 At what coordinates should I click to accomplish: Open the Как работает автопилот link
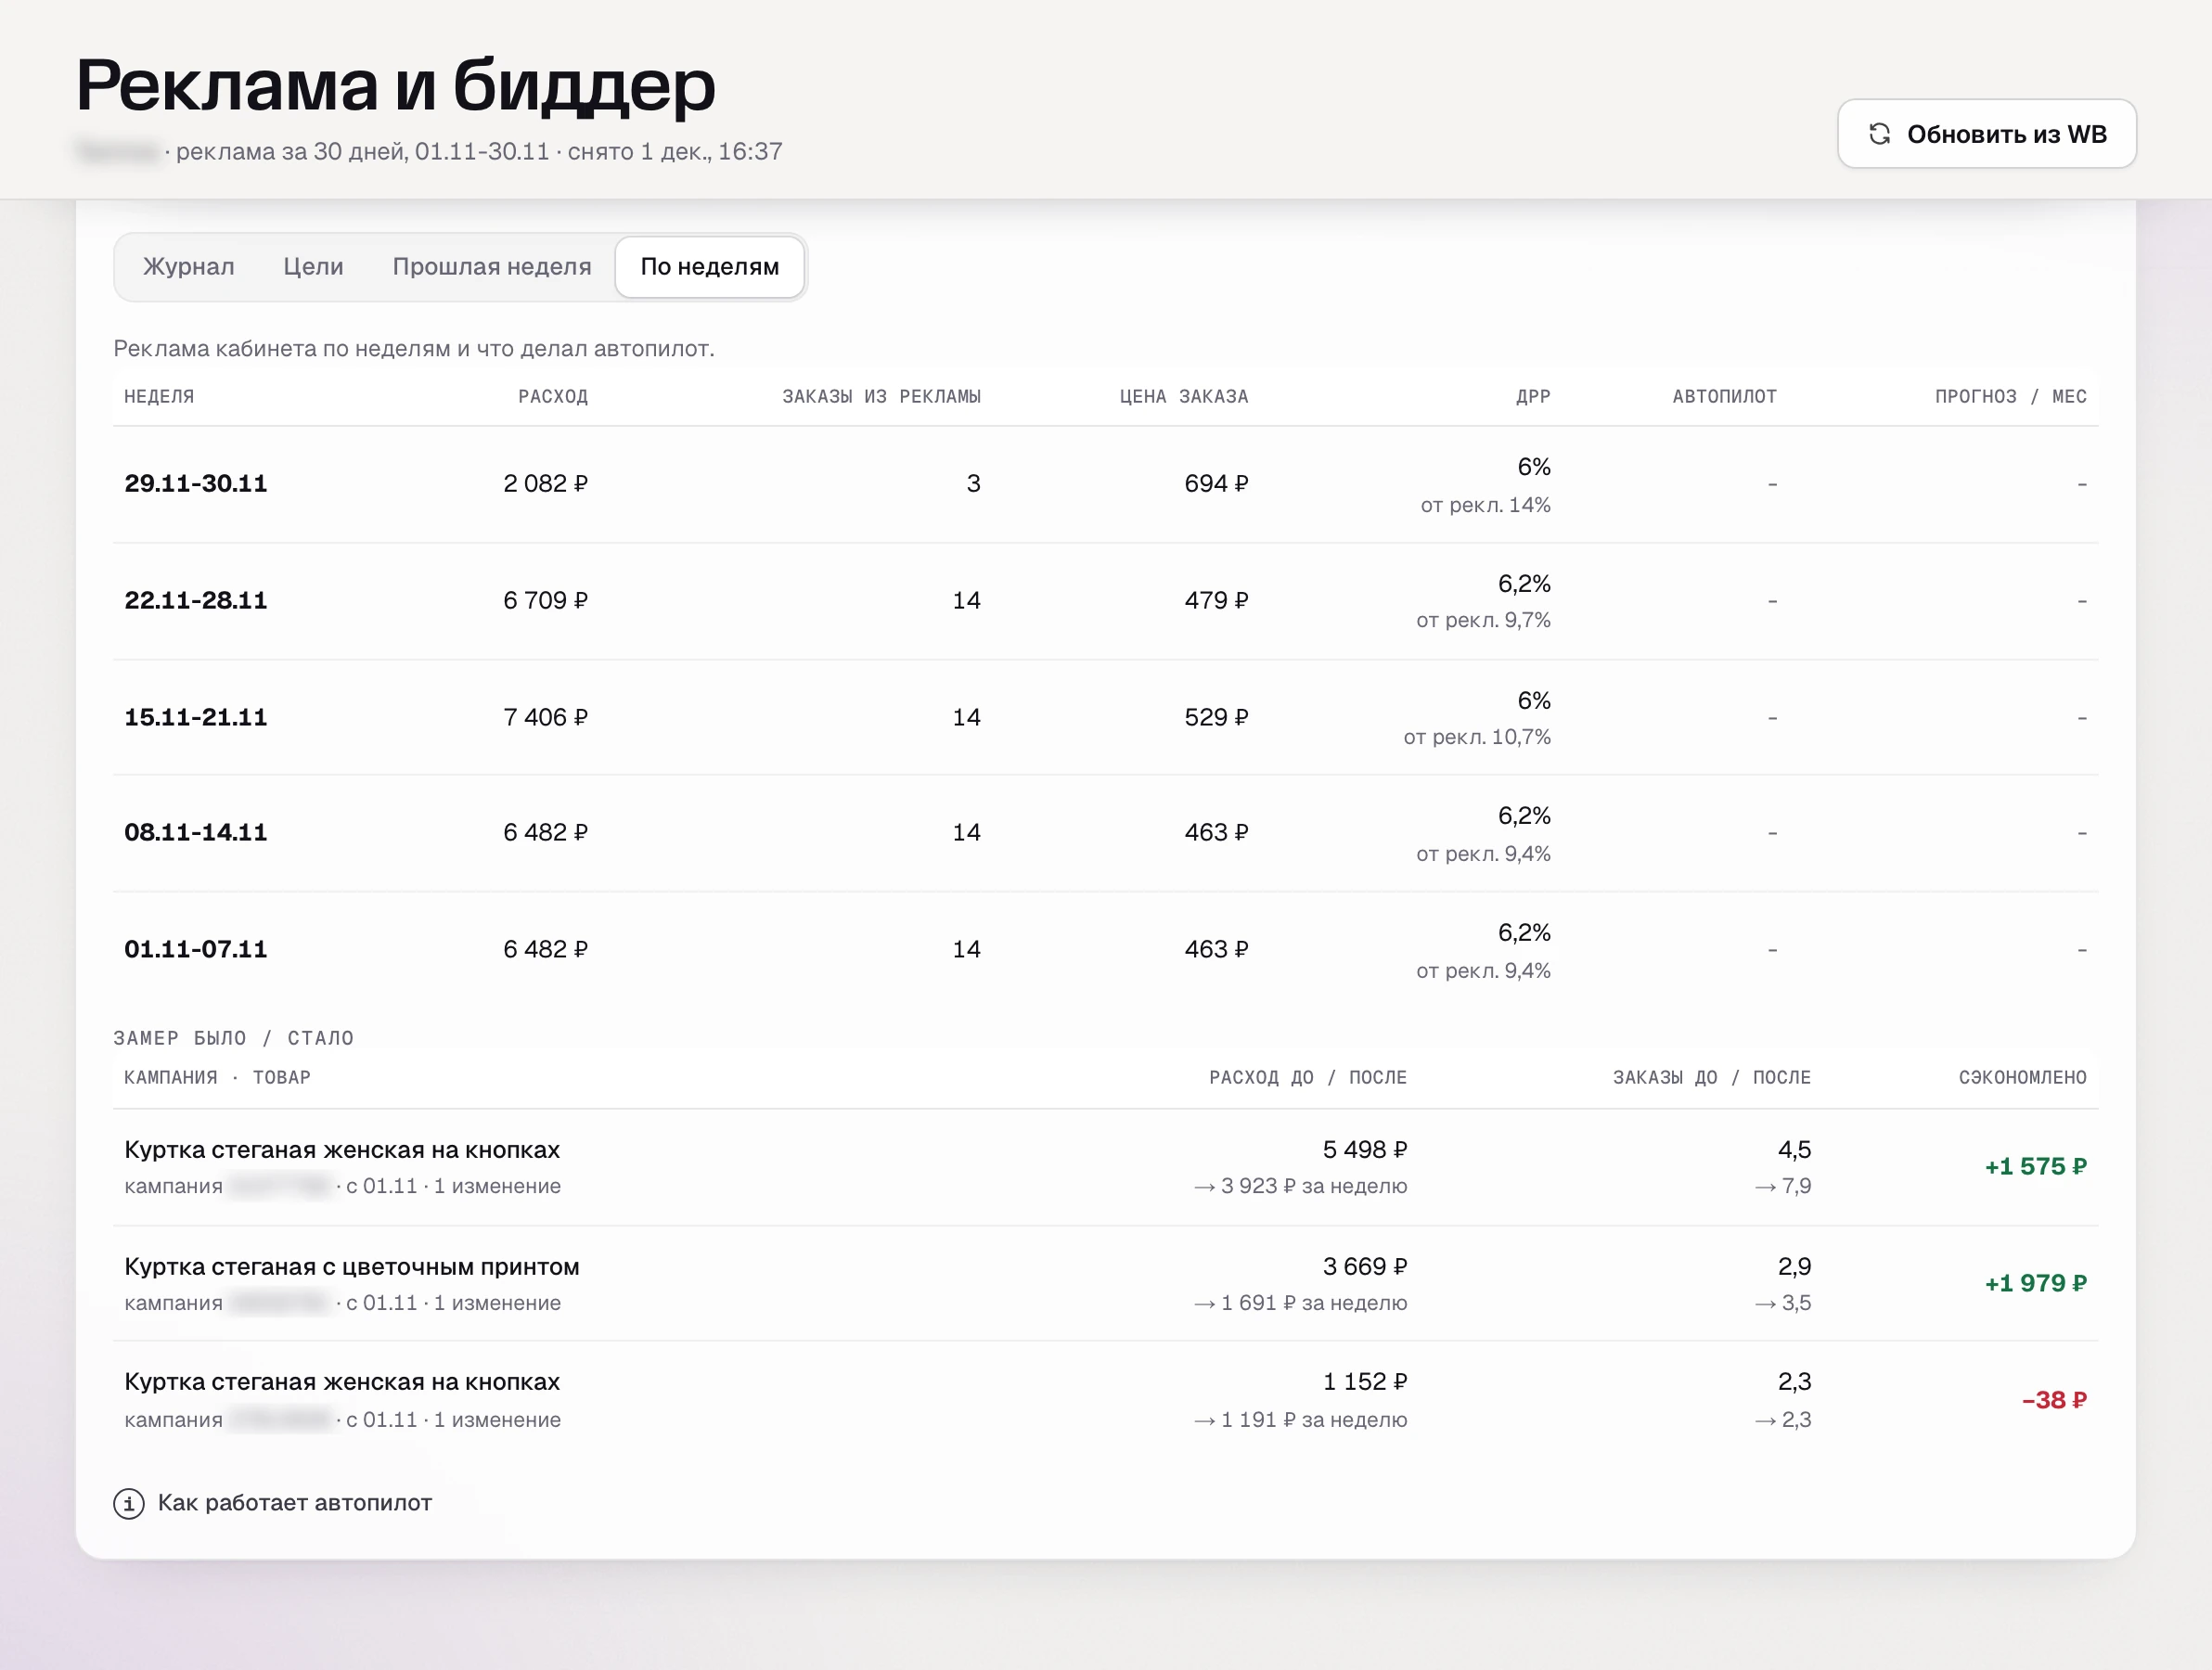[x=295, y=1503]
